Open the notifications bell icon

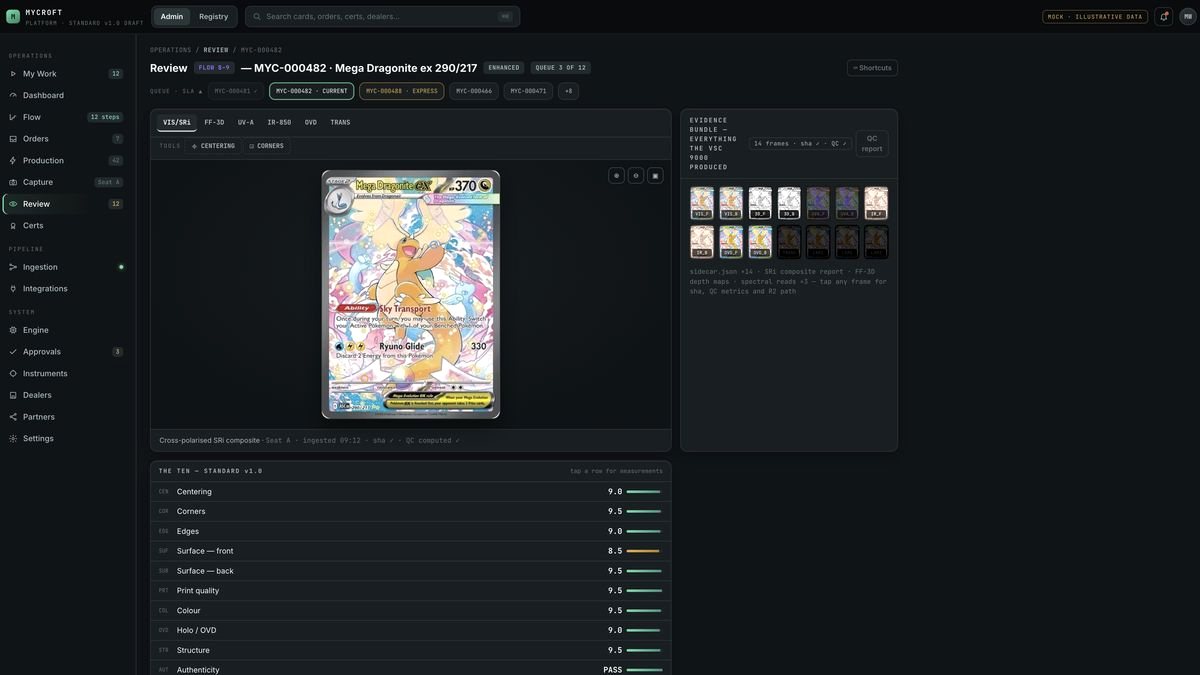point(1163,16)
